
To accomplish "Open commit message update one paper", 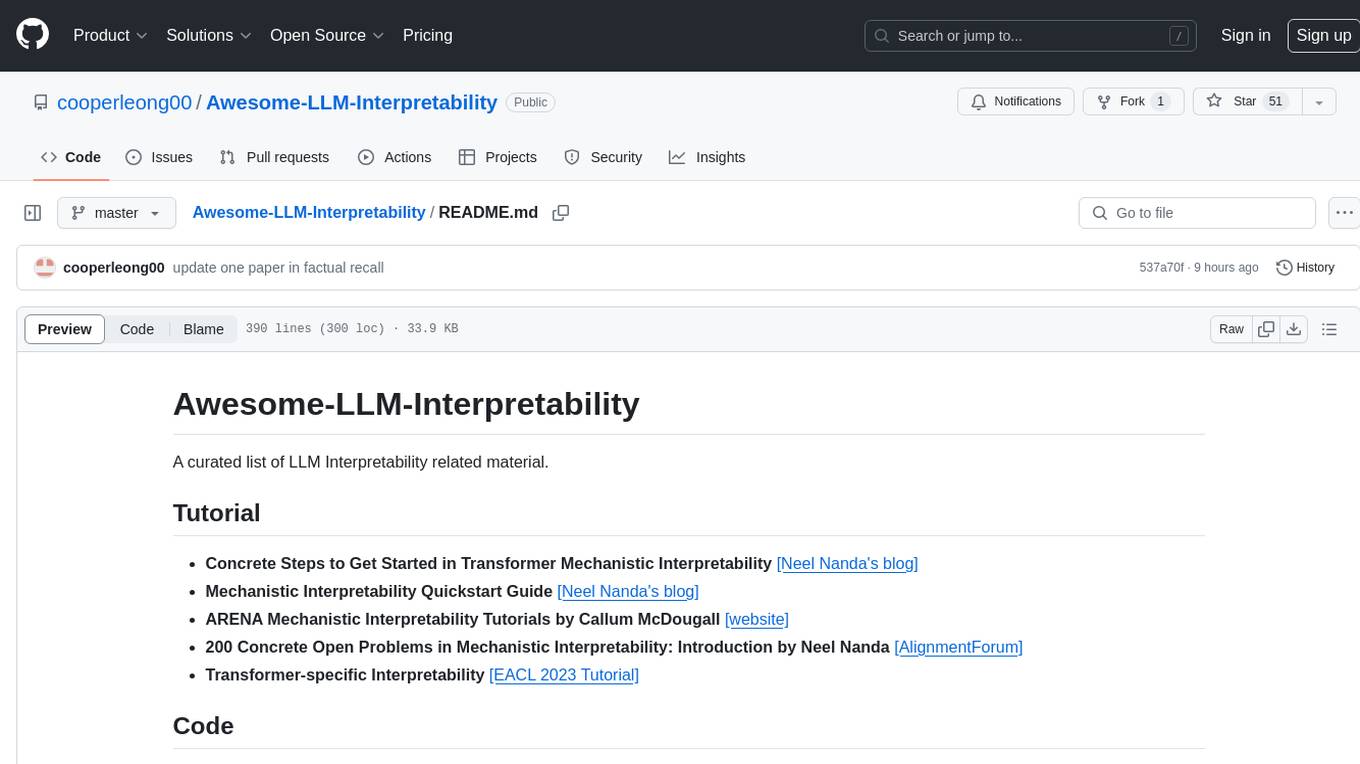I will tap(278, 267).
